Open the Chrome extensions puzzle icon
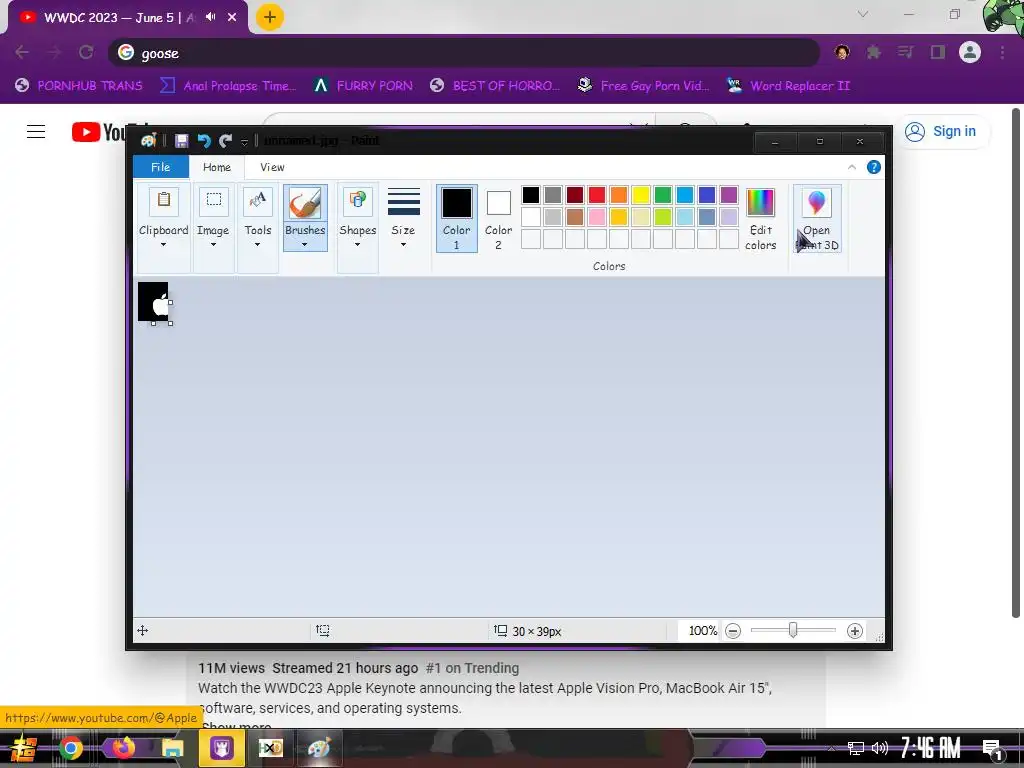 (x=873, y=52)
